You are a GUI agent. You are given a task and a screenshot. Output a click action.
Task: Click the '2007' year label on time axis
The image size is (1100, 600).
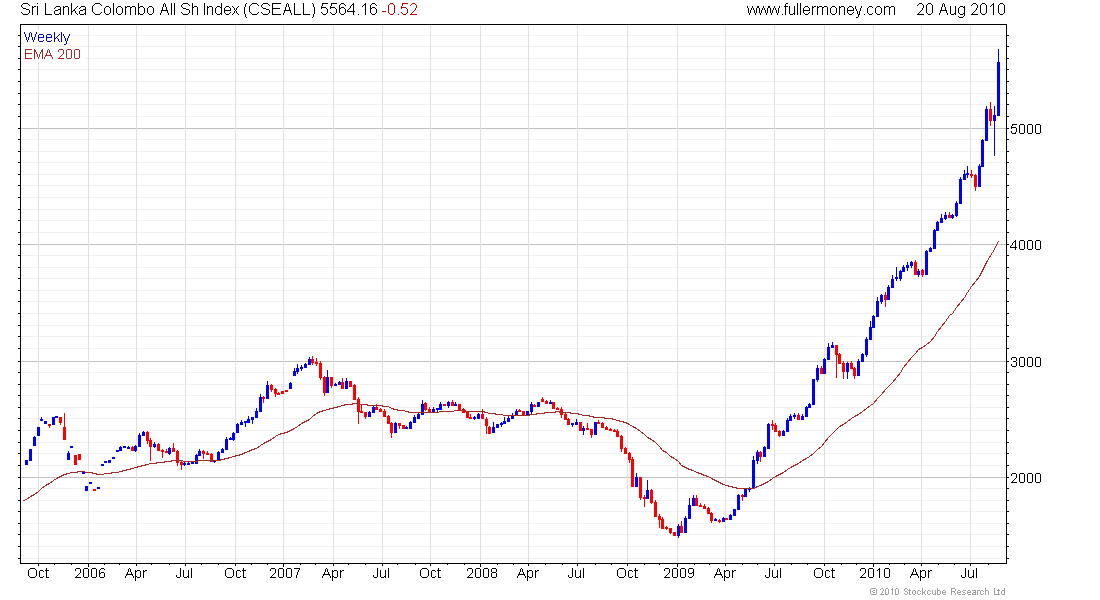(x=285, y=573)
